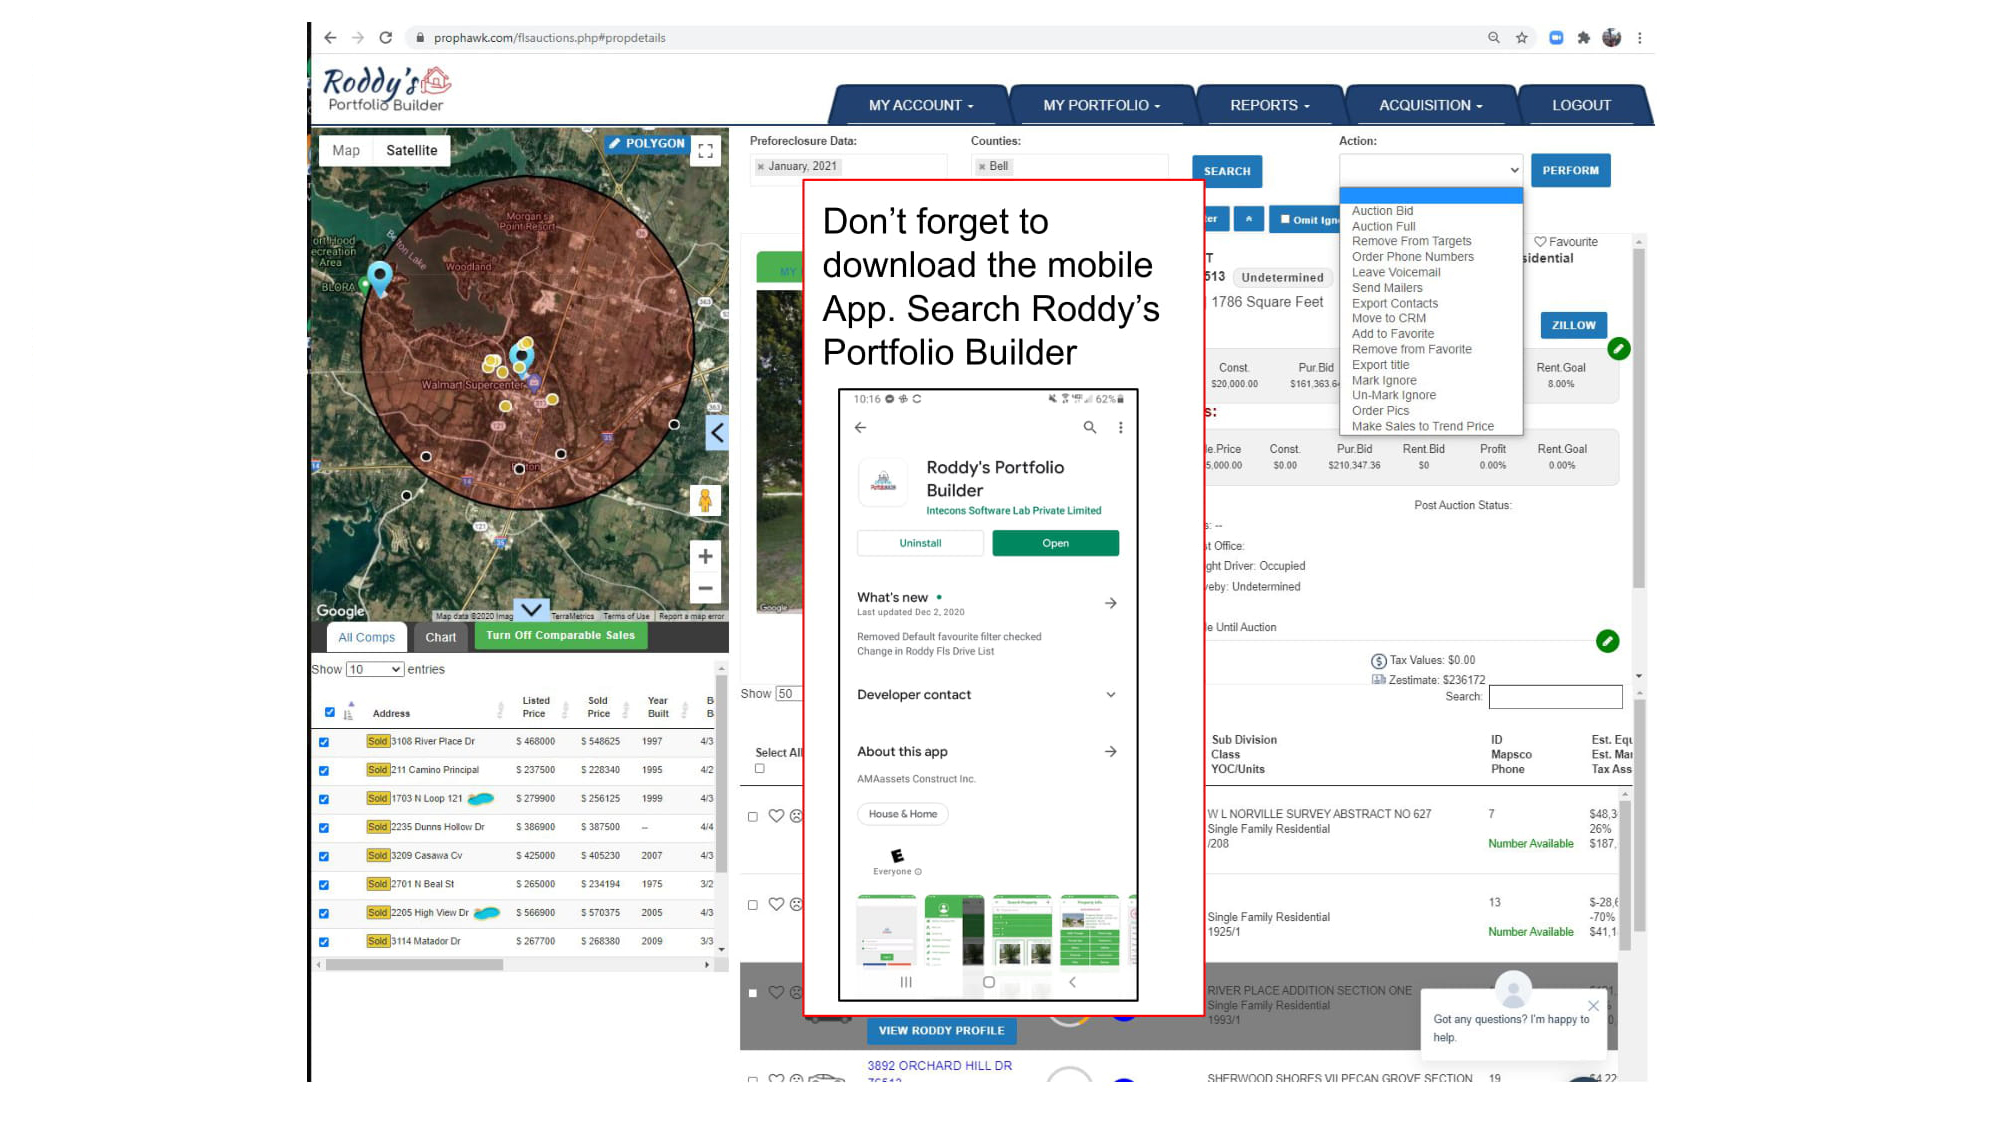Toggle select-all checkbox in comps header

(x=330, y=712)
